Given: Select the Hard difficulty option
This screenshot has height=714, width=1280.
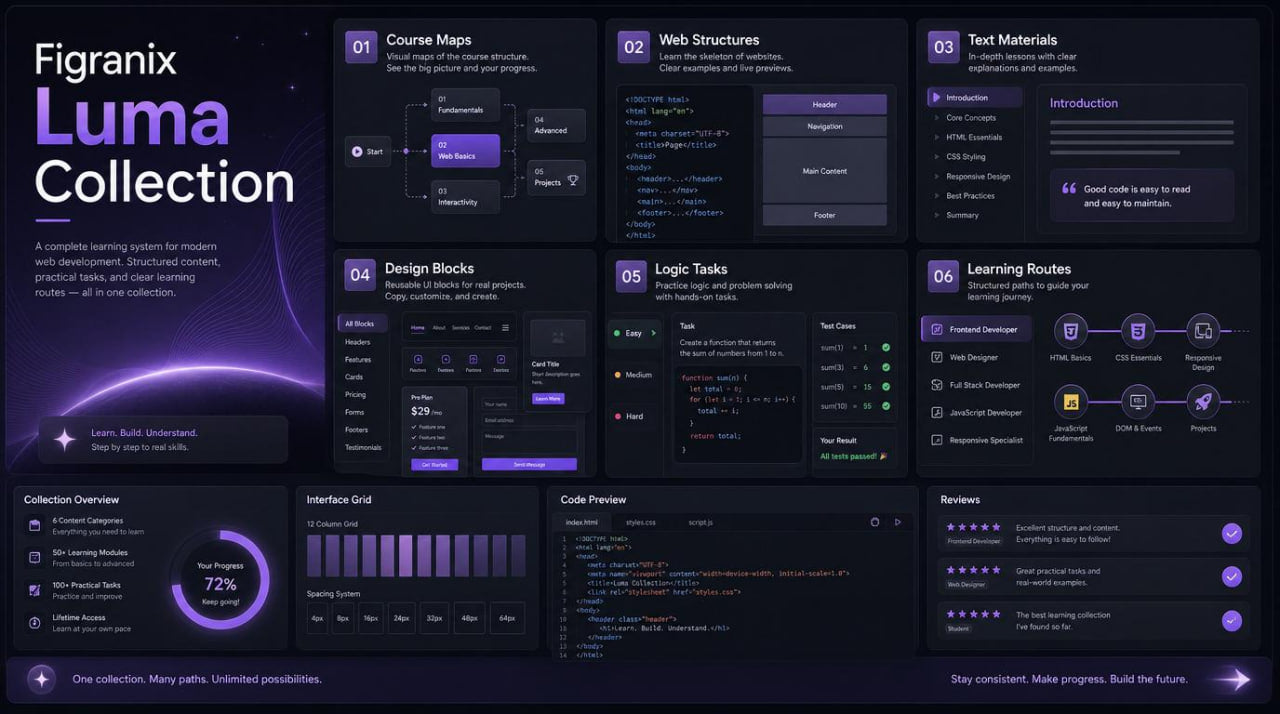Looking at the screenshot, I should pyautogui.click(x=636, y=416).
